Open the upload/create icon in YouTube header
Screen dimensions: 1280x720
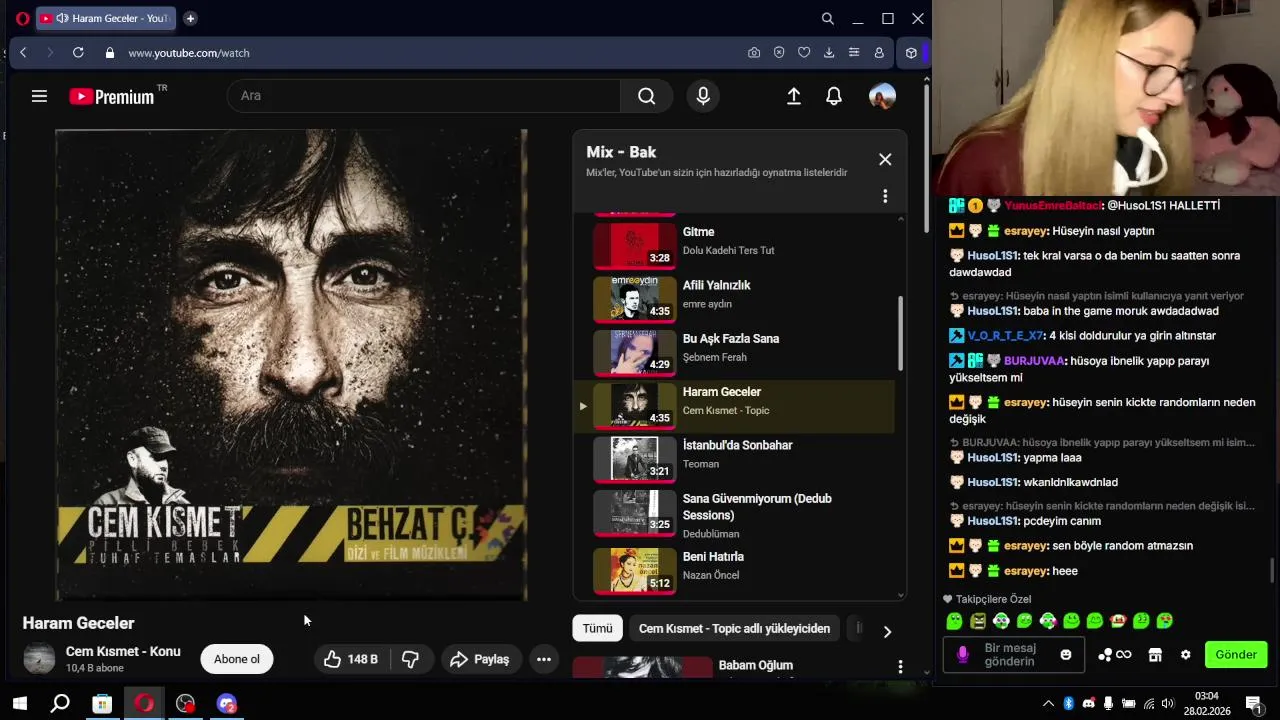coord(794,96)
